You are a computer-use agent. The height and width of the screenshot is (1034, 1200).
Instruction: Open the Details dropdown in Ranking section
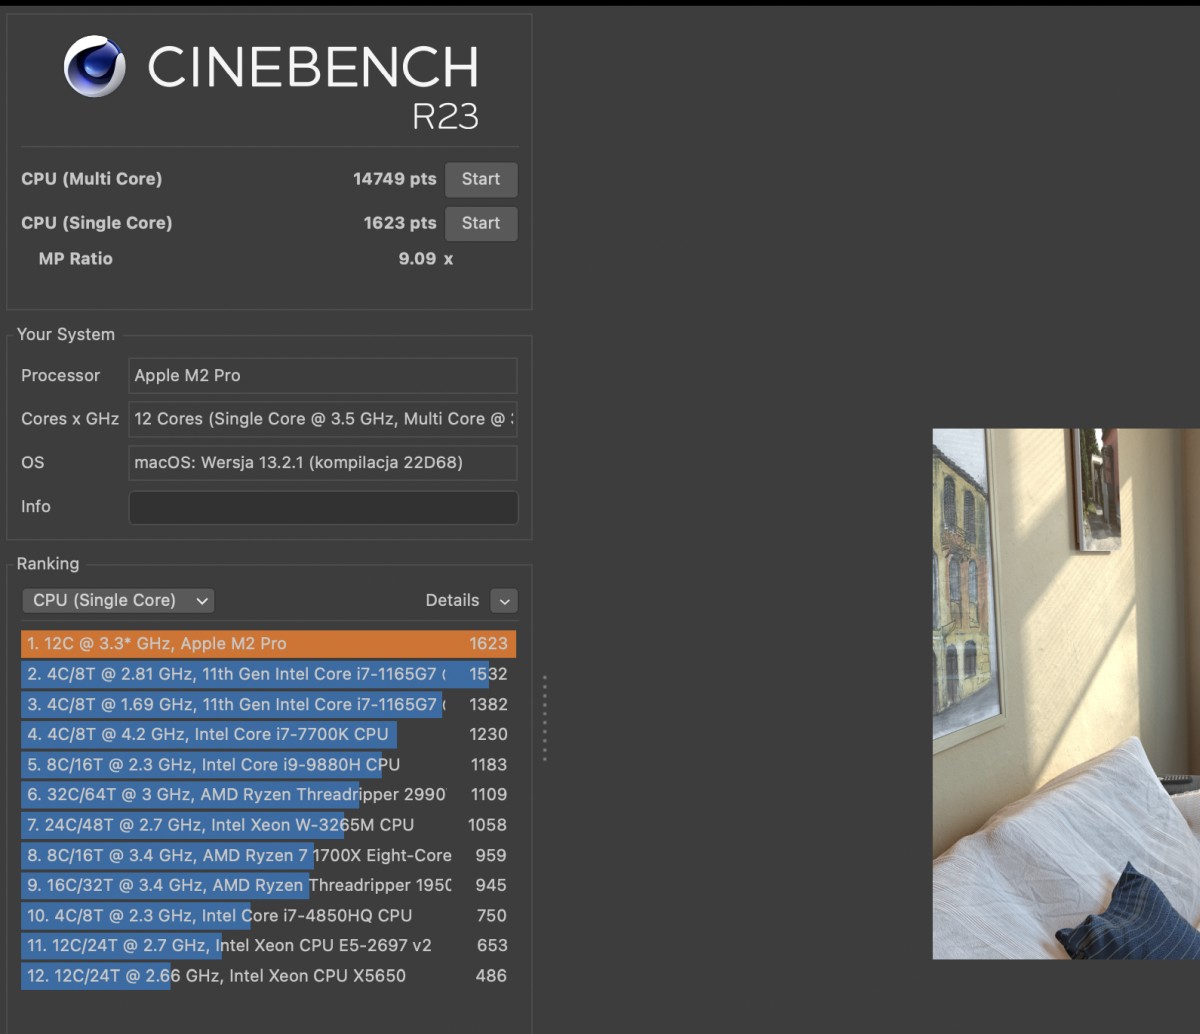pyautogui.click(x=504, y=600)
